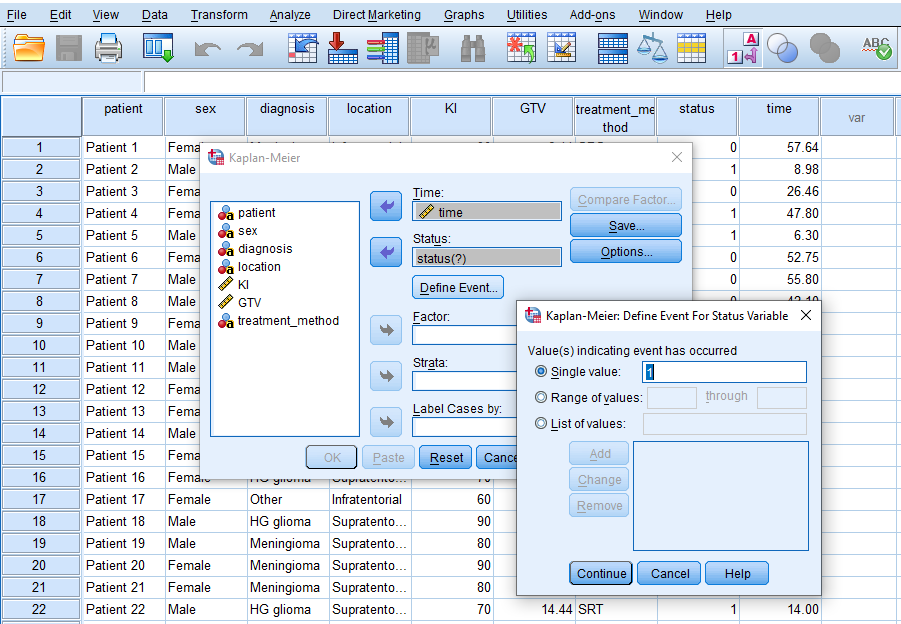Select the diagnosis variable in the variable list
The height and width of the screenshot is (624, 901).
pos(265,248)
